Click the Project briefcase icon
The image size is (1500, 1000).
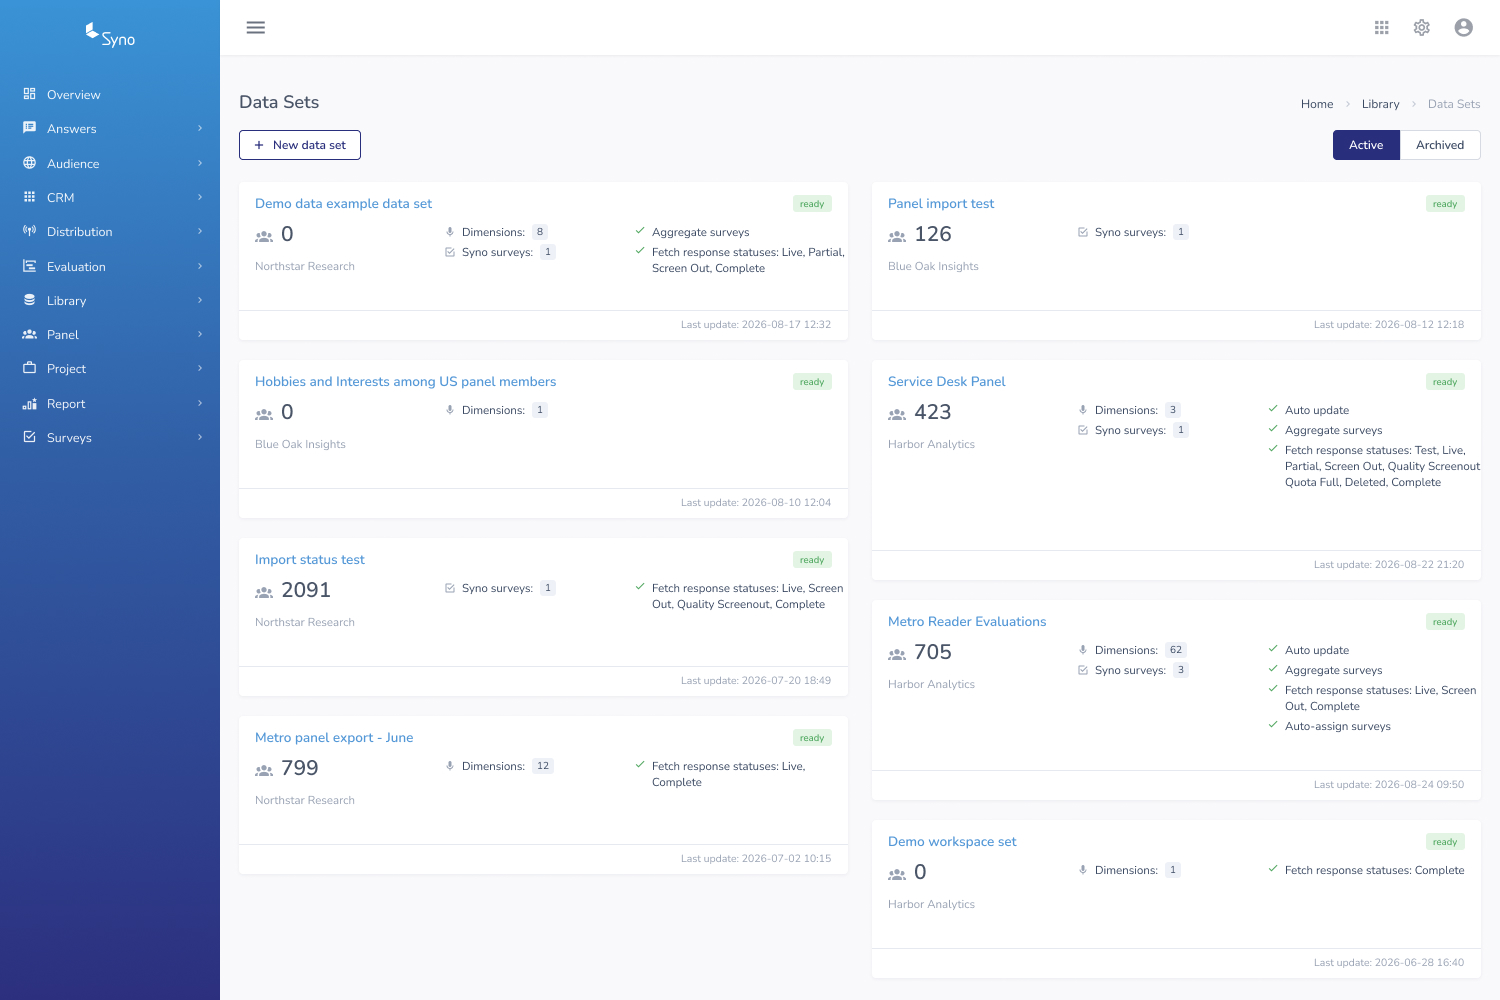[30, 368]
